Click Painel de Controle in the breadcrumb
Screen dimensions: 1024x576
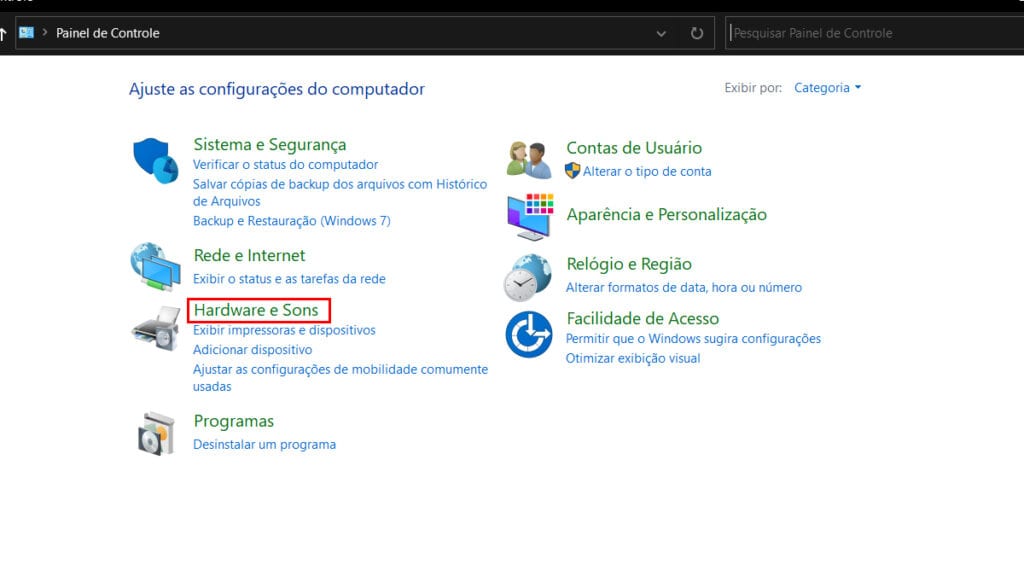[x=108, y=33]
